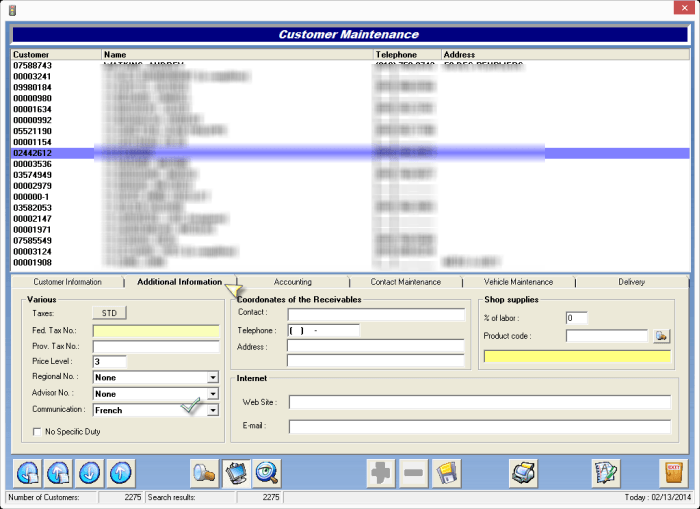Click yellow product description field
Image resolution: width=700 pixels, height=509 pixels.
(577, 356)
